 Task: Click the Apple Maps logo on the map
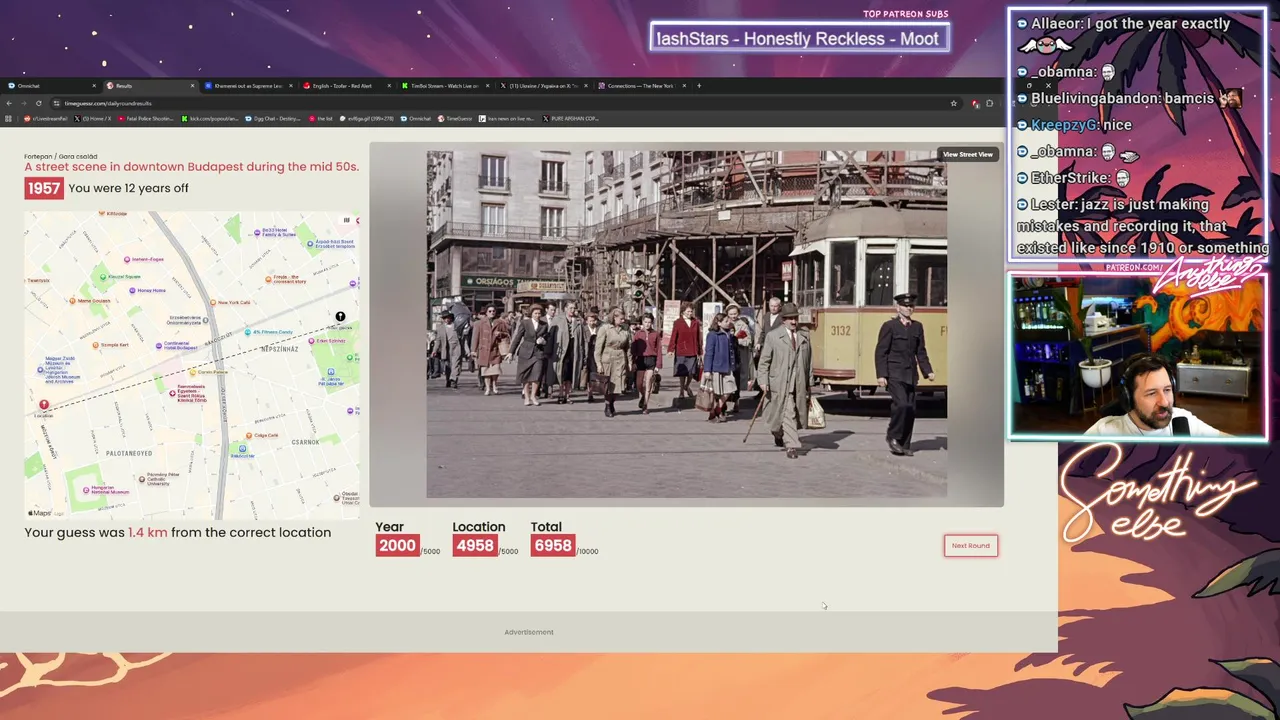click(x=39, y=513)
